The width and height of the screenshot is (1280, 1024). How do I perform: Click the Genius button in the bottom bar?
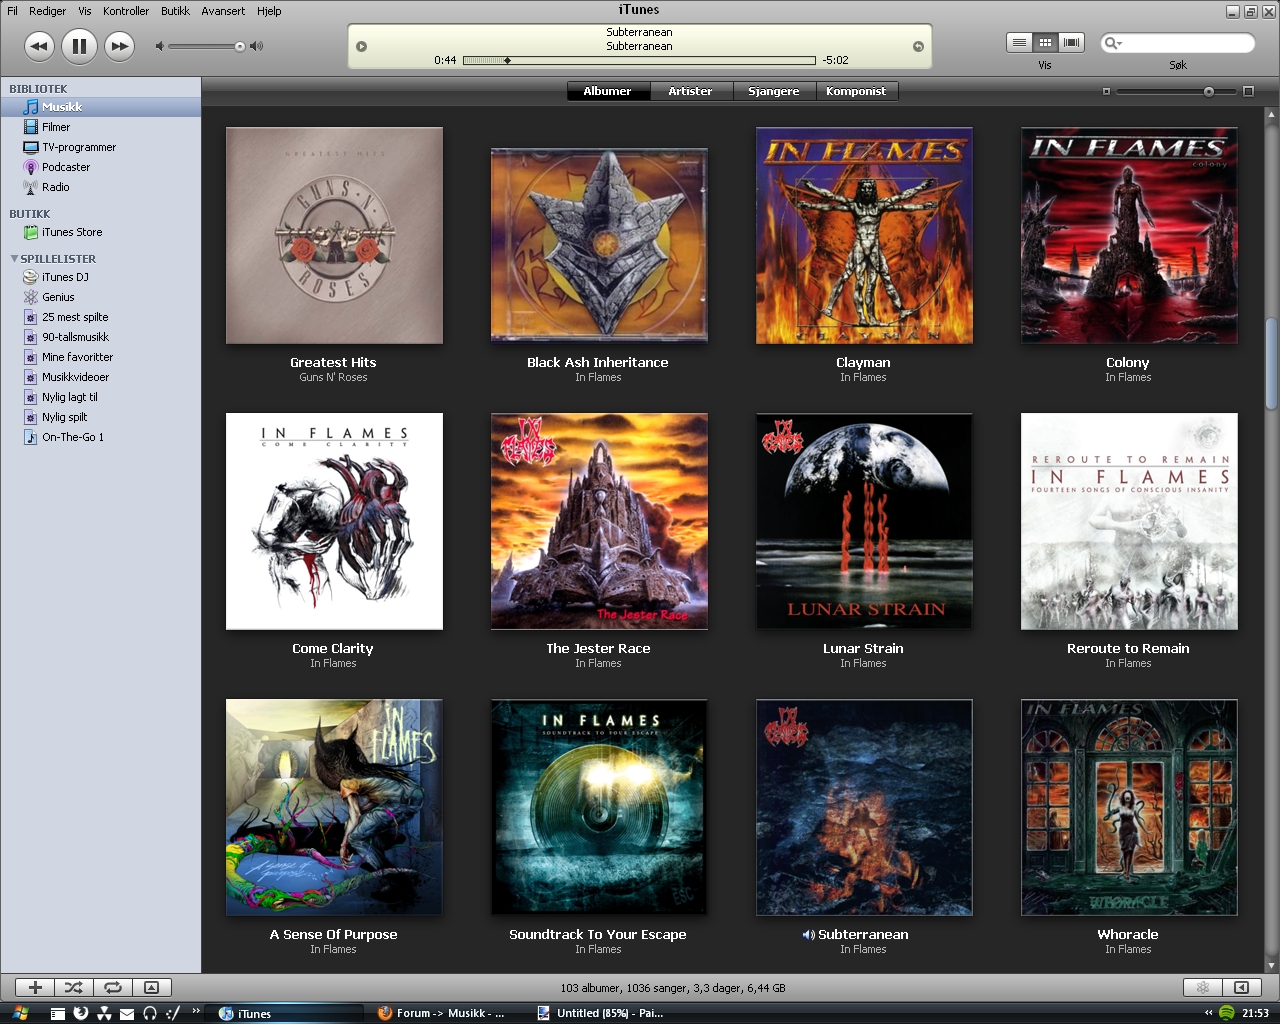click(1203, 987)
